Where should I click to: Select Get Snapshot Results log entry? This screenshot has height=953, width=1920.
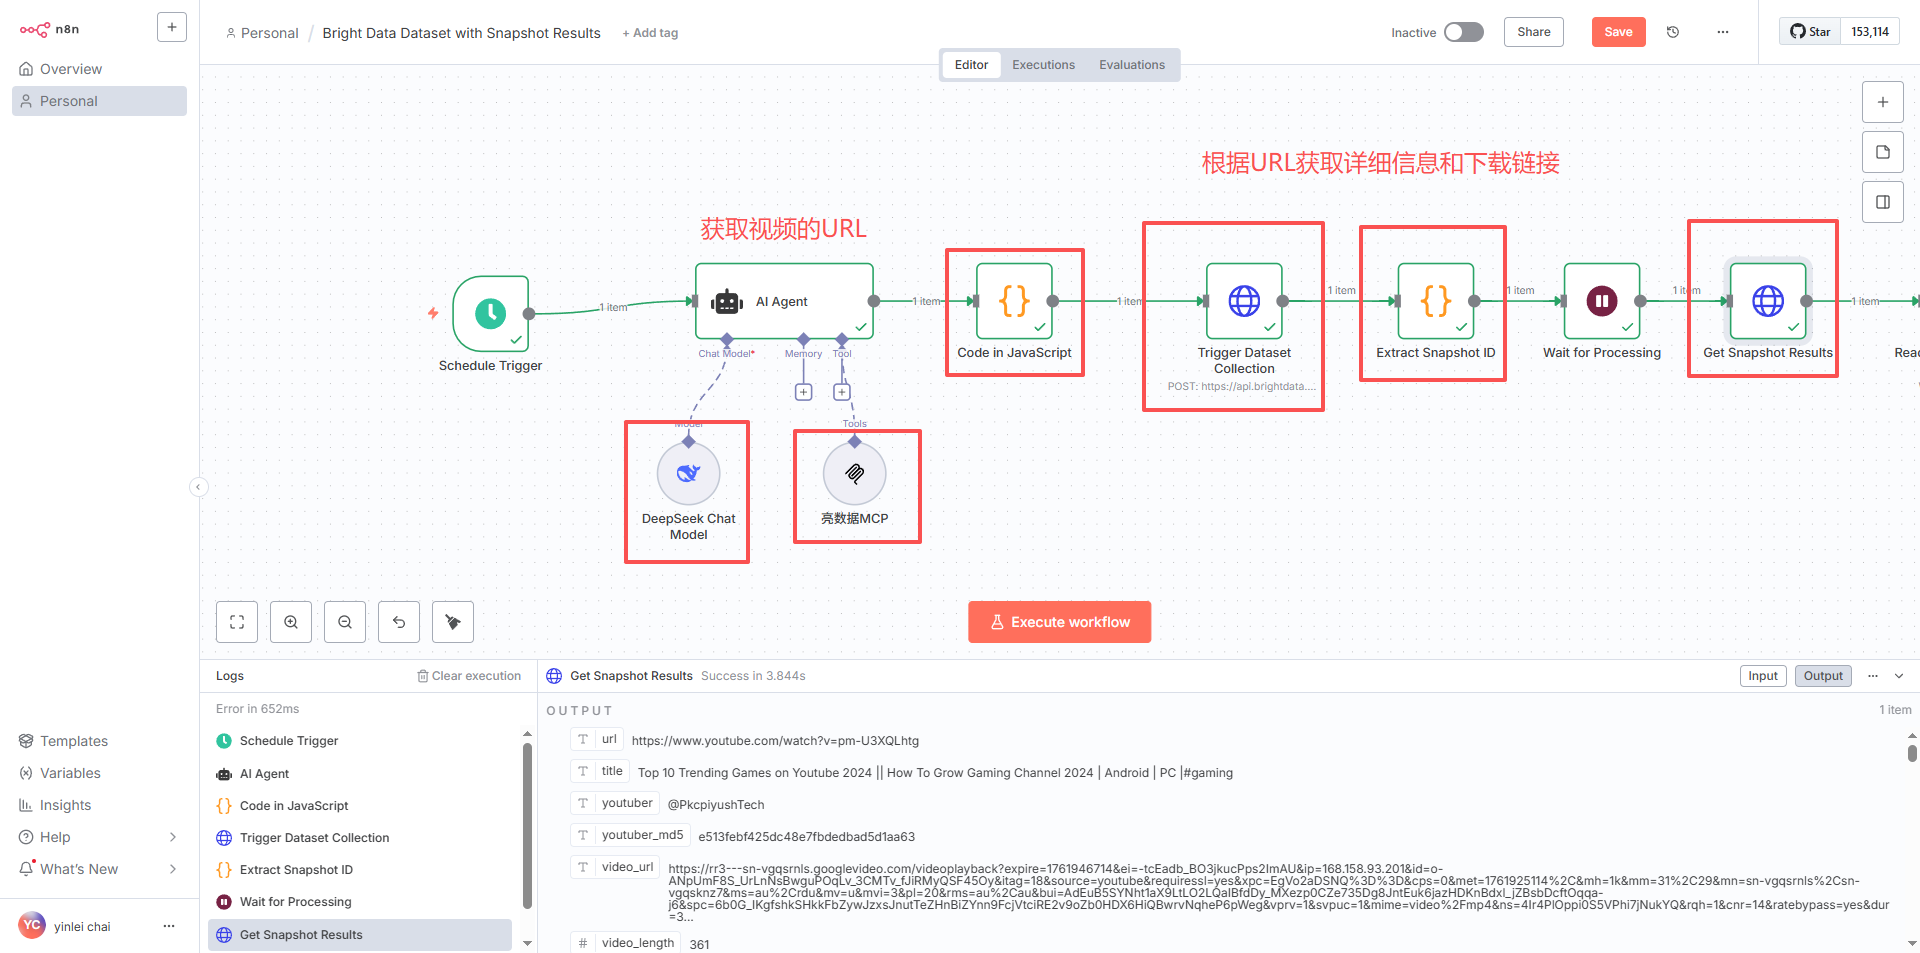360,935
